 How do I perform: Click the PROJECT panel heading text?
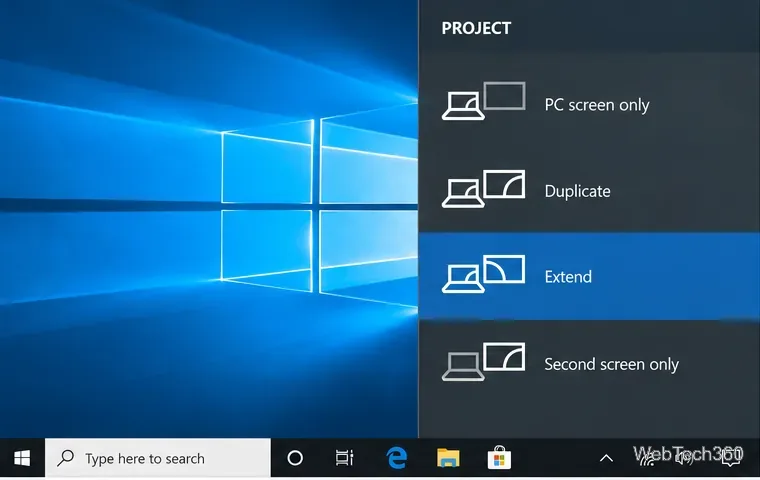pyautogui.click(x=476, y=28)
